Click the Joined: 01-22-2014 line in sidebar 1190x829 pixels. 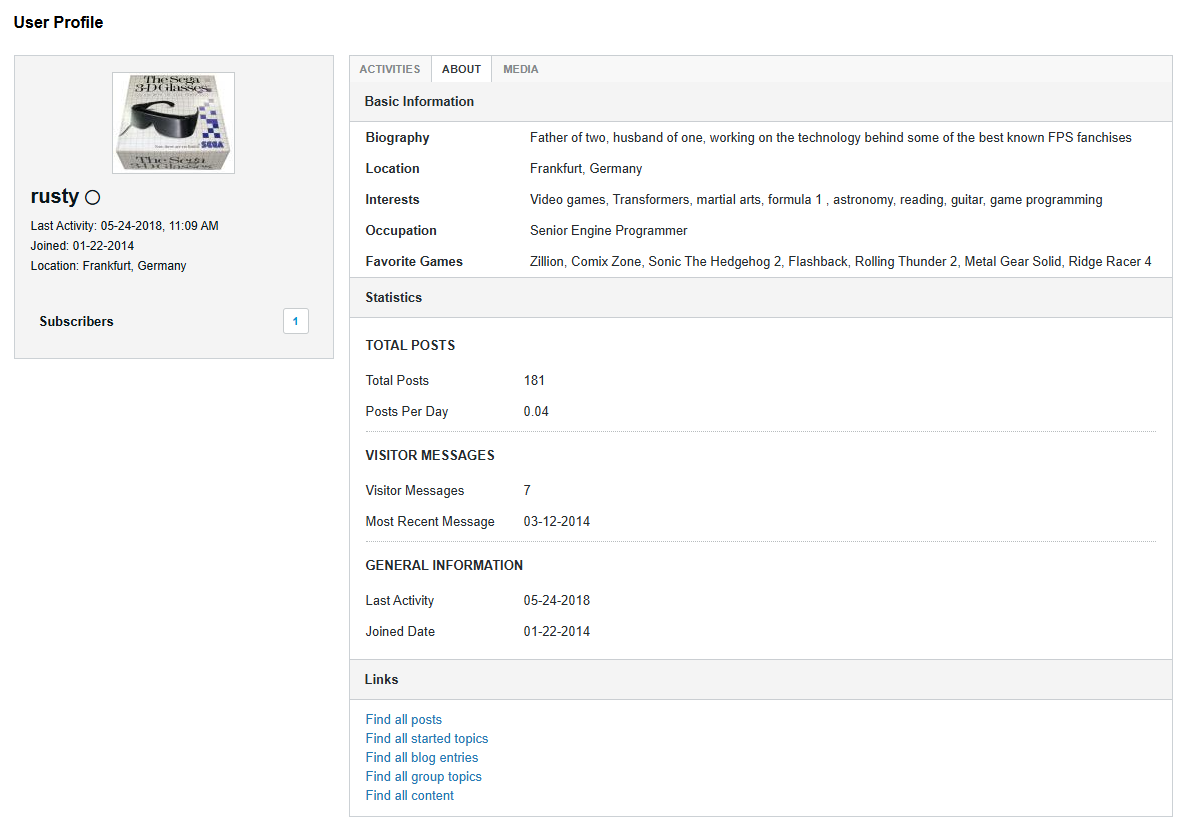click(x=82, y=246)
